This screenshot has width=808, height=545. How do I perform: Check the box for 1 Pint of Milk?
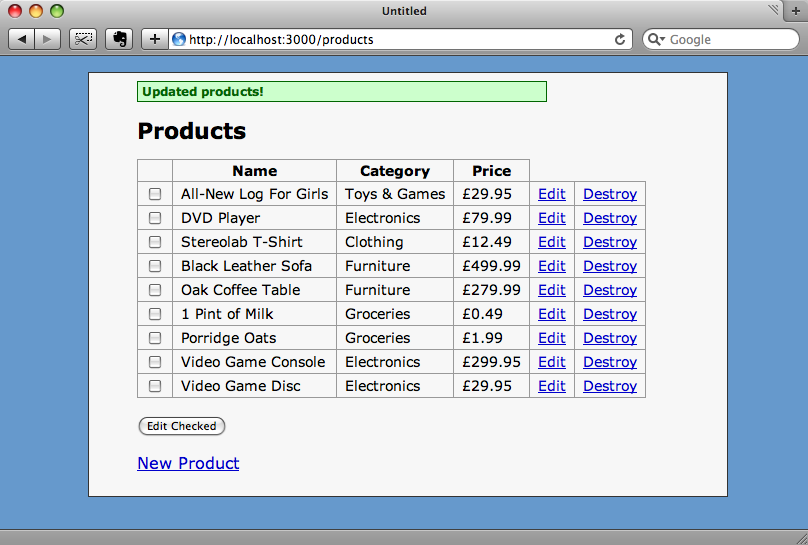pos(155,314)
